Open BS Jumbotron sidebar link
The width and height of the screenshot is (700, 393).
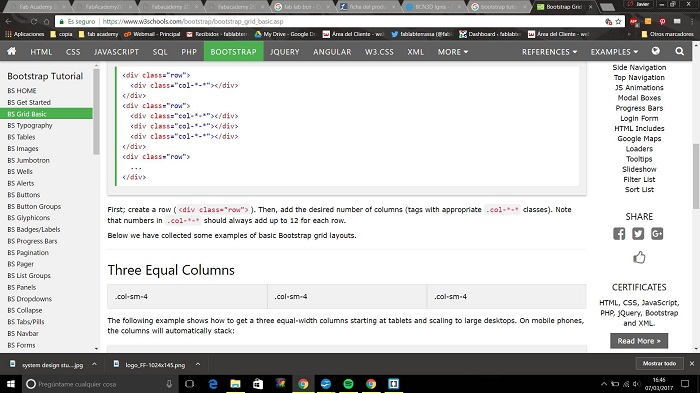[29, 160]
